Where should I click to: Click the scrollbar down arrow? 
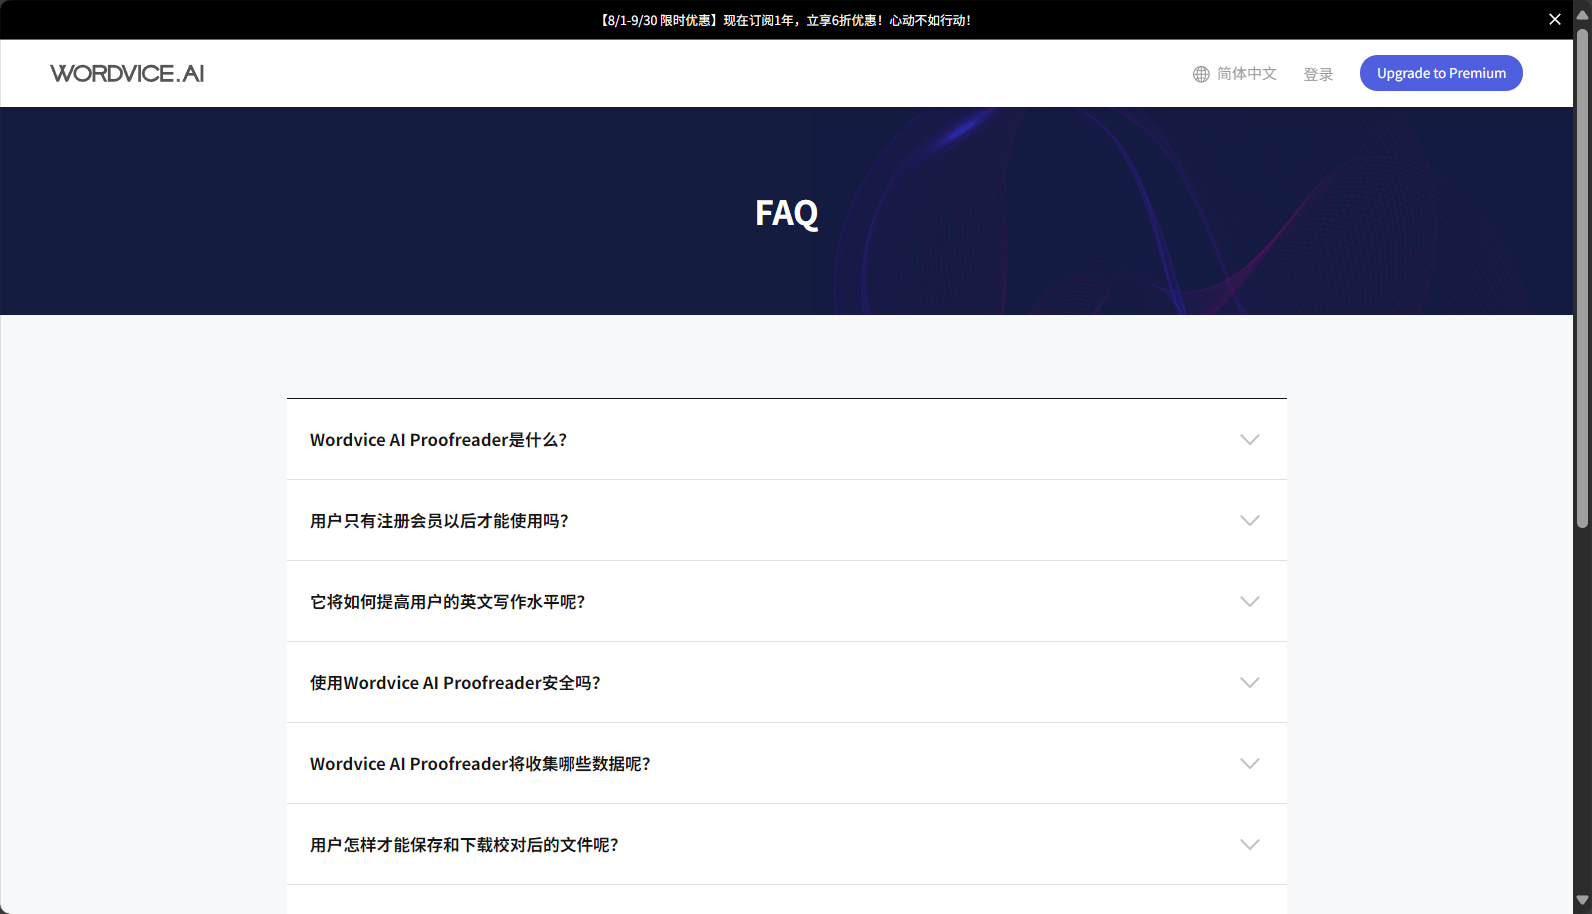click(1582, 901)
